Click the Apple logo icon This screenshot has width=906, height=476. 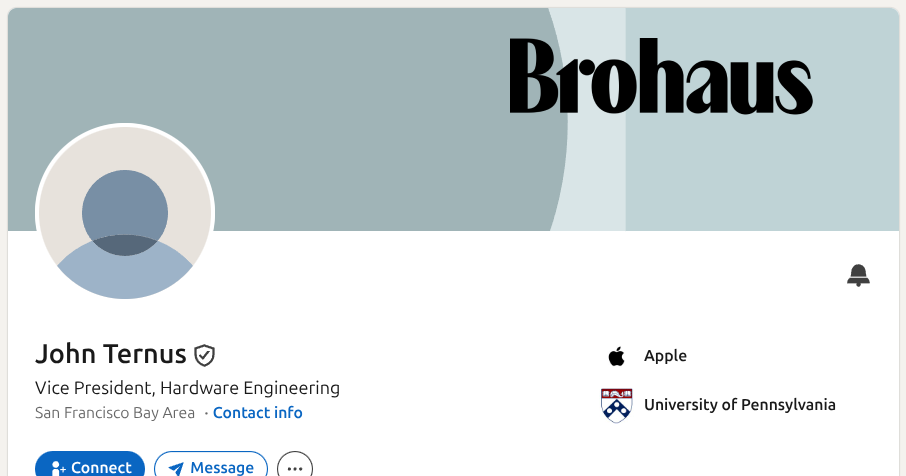tap(617, 356)
